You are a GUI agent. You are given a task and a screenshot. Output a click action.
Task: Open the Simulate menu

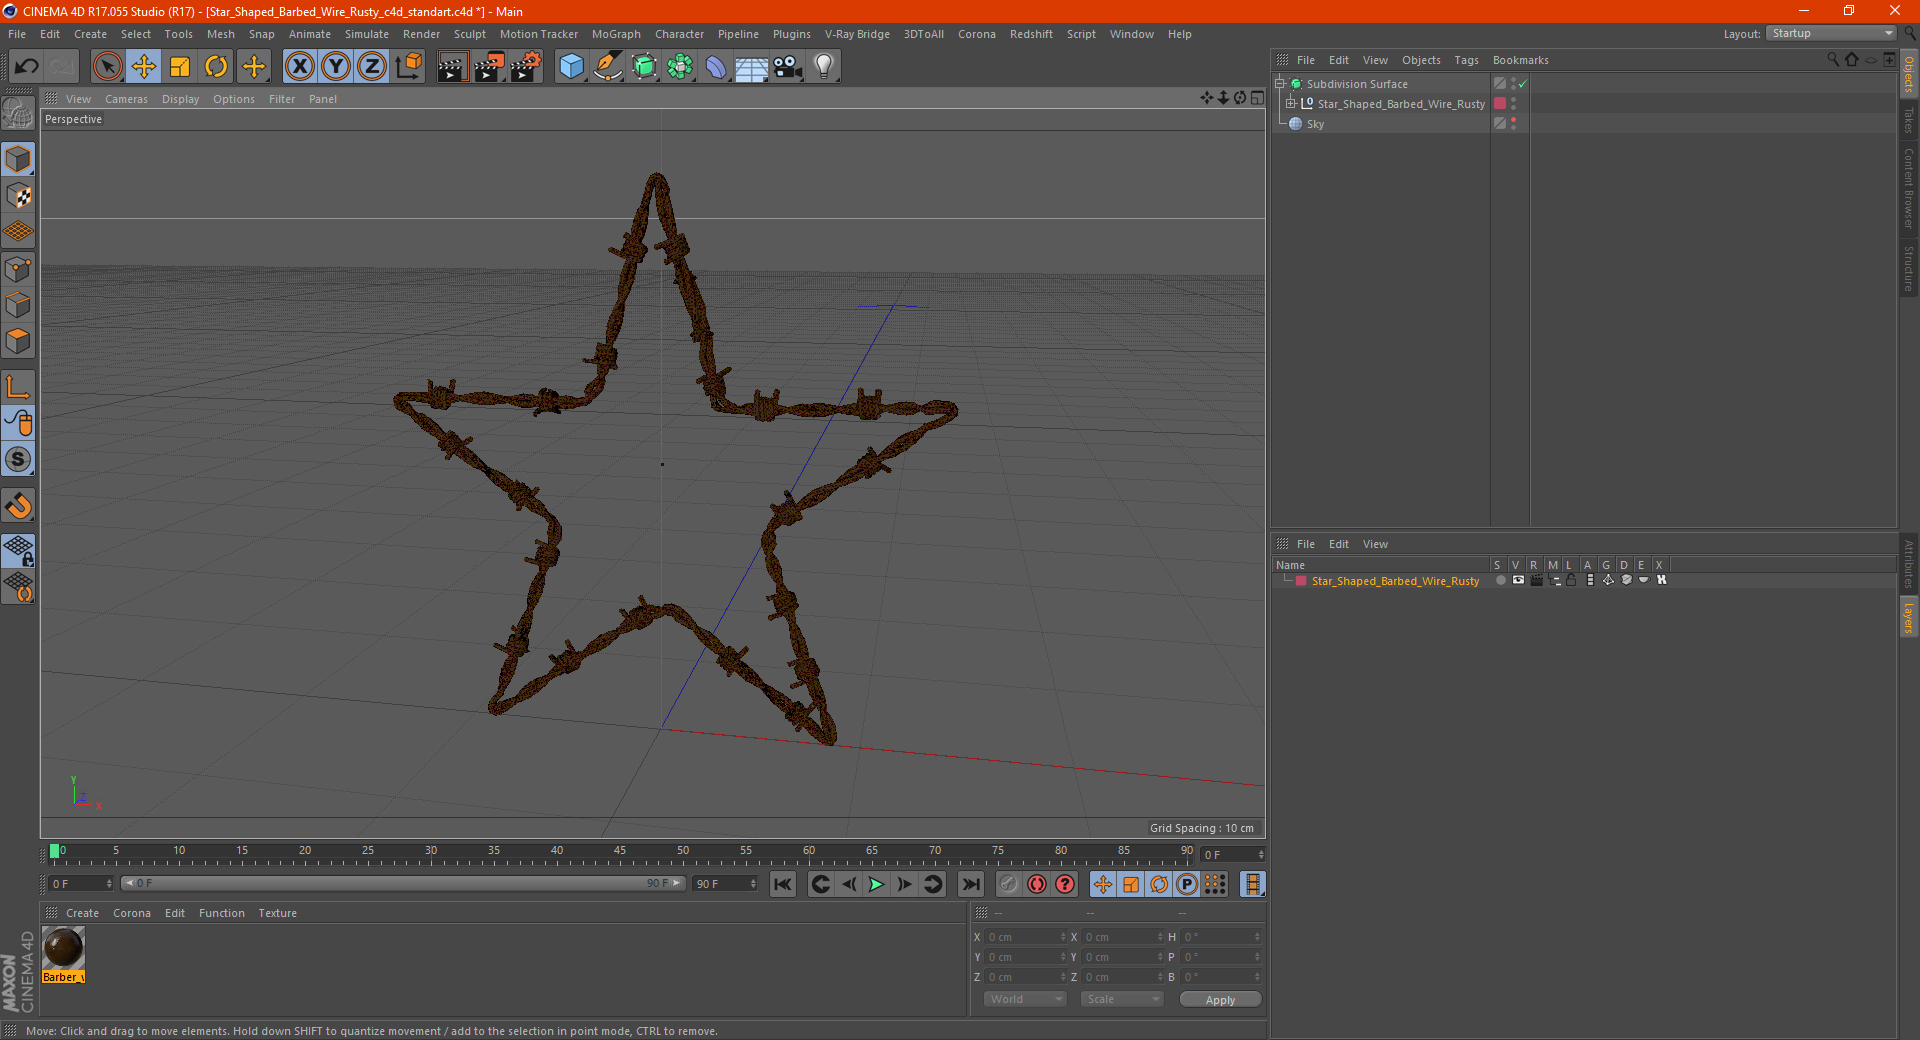pyautogui.click(x=367, y=34)
